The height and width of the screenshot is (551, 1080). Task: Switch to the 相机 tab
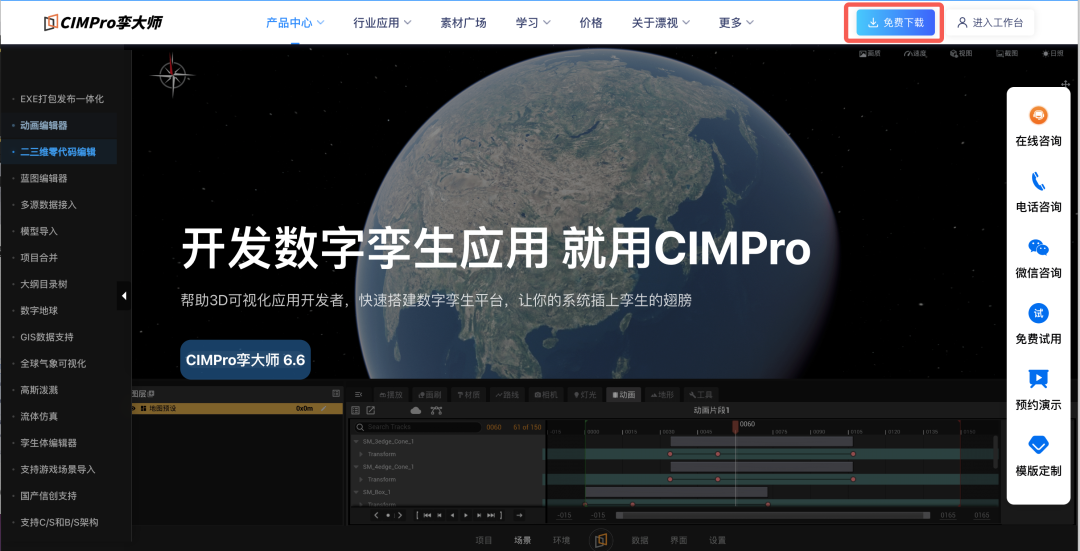point(547,395)
